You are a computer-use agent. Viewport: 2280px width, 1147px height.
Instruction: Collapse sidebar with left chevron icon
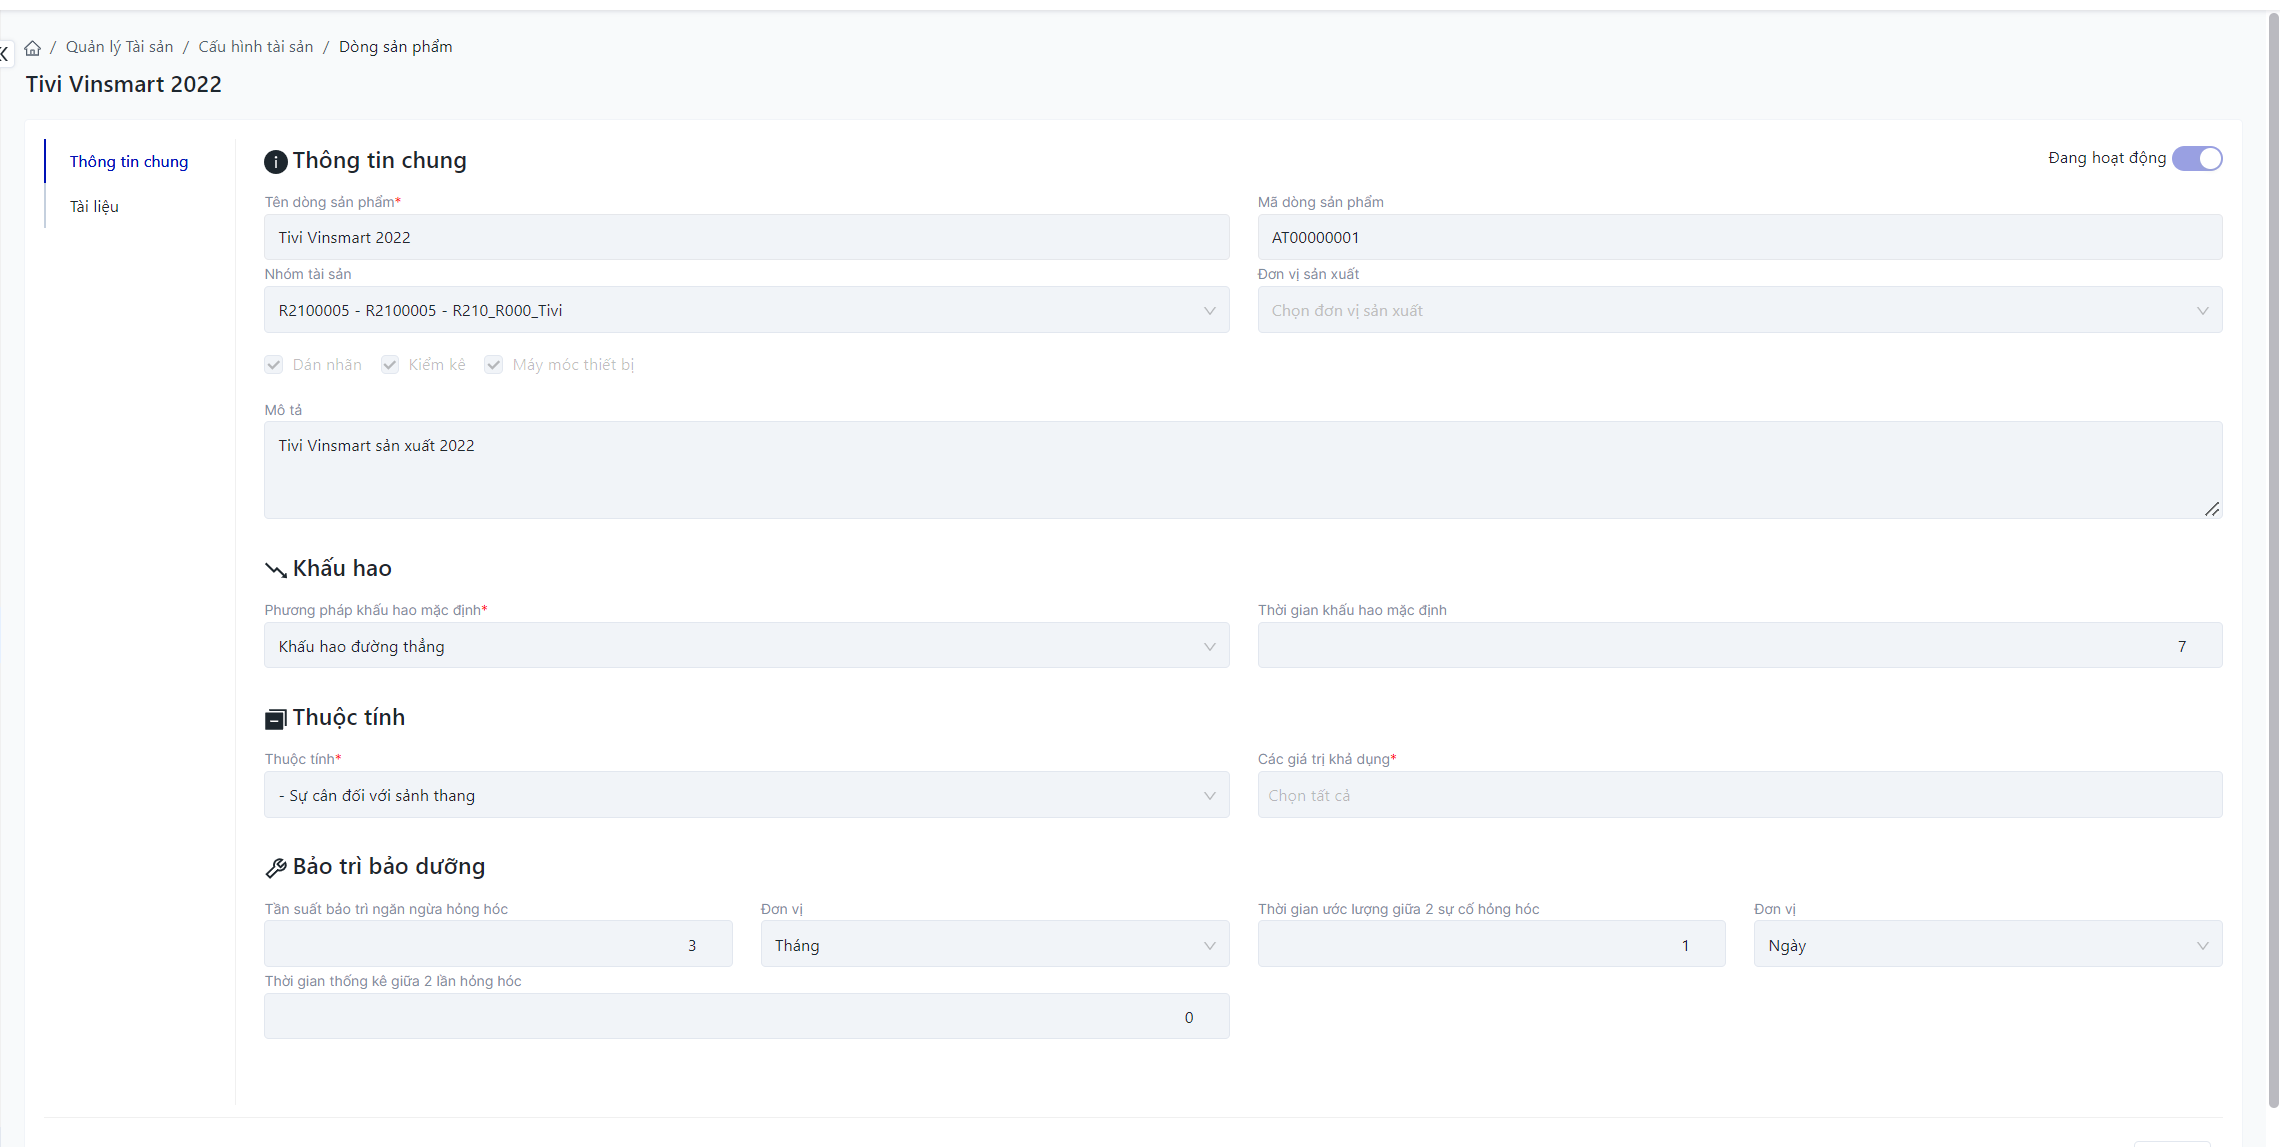click(x=5, y=54)
